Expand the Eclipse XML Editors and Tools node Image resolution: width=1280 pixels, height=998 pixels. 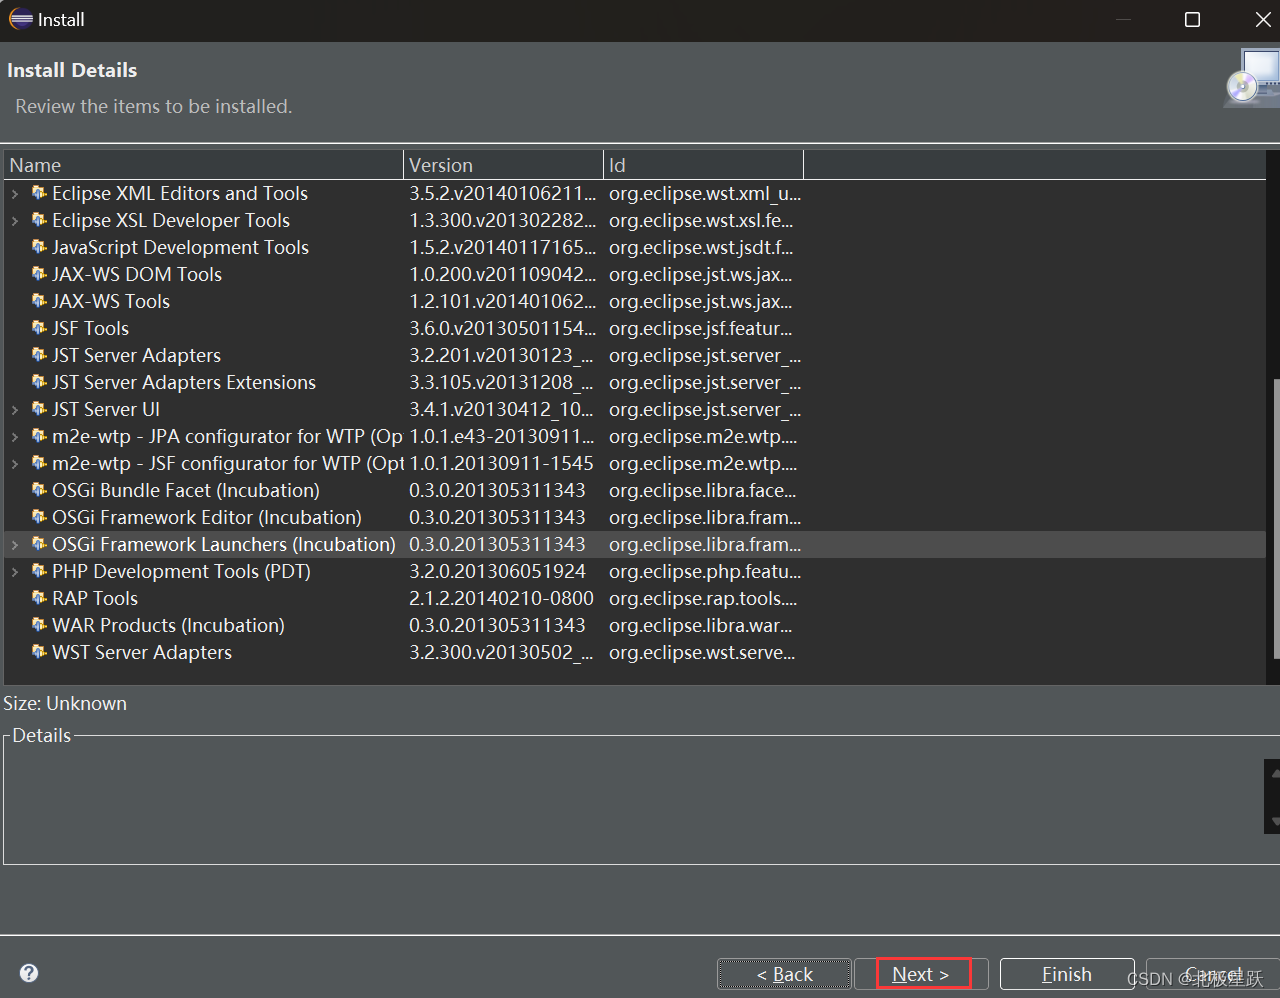pyautogui.click(x=15, y=194)
